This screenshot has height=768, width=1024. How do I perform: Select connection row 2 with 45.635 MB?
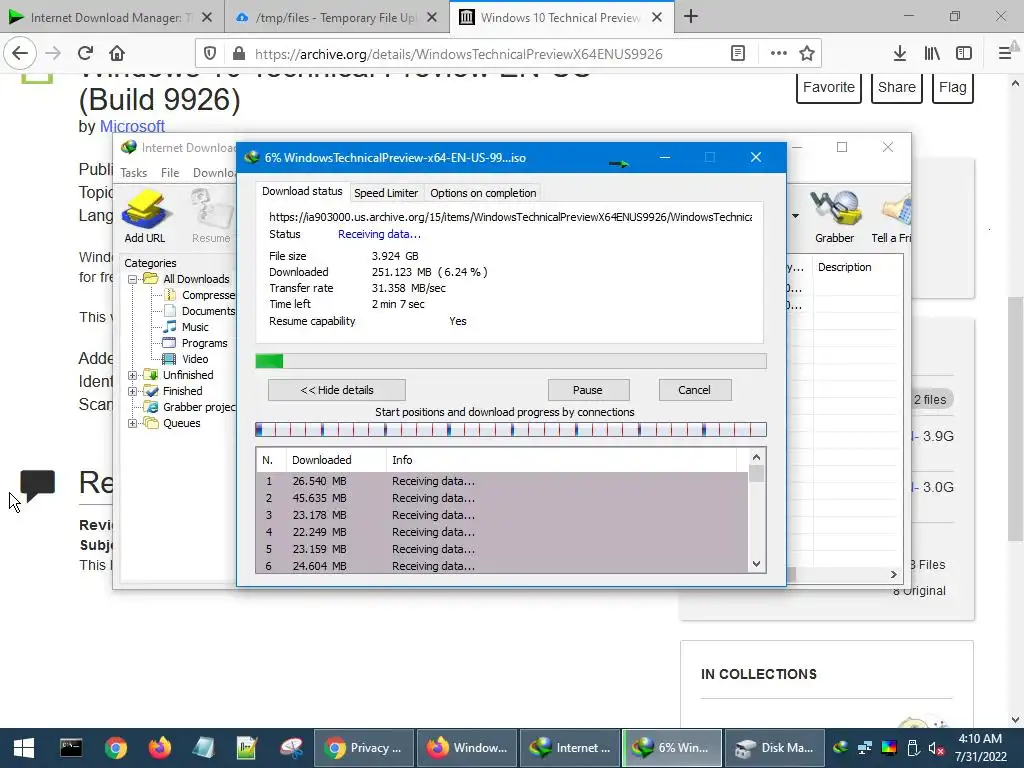point(502,498)
